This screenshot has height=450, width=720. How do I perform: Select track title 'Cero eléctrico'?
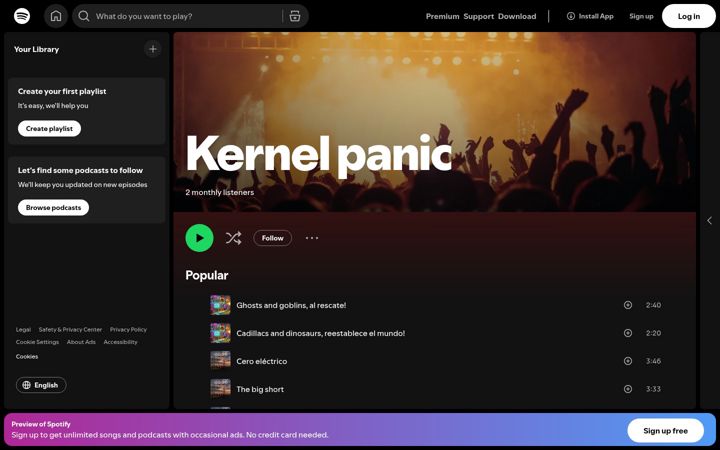point(262,361)
